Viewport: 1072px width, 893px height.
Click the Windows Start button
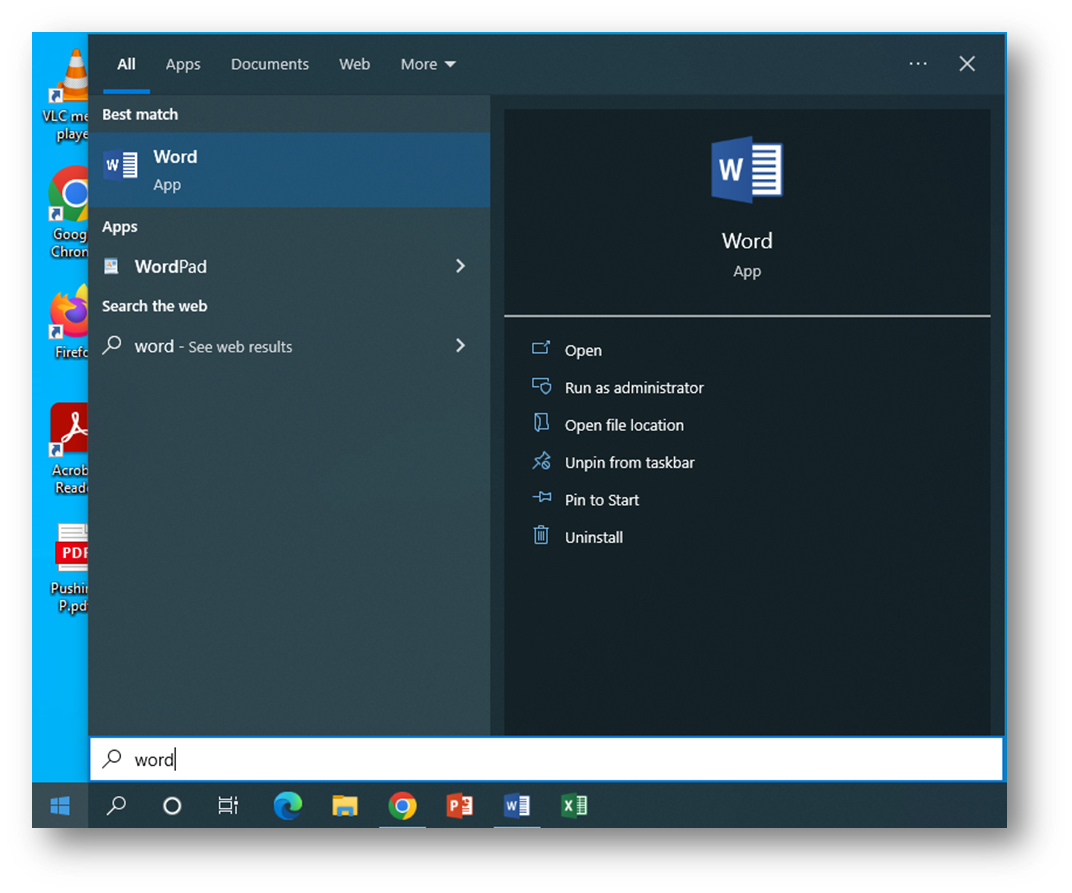click(60, 805)
